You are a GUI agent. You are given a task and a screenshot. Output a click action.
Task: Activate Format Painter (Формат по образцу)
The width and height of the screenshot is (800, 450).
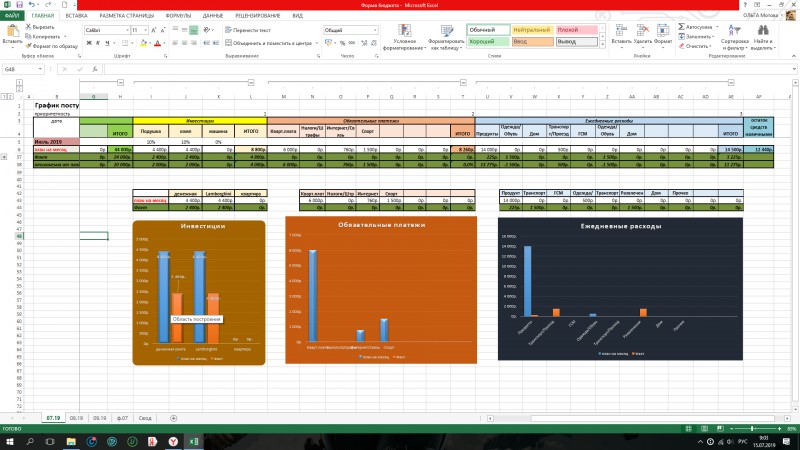51,46
